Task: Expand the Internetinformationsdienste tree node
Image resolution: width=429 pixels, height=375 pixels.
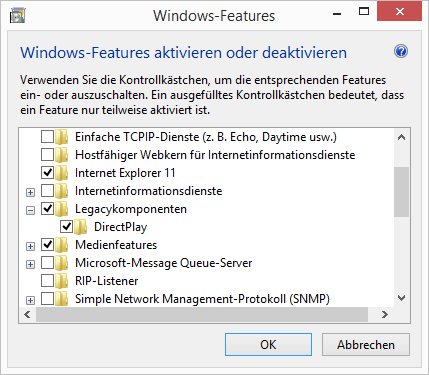Action: tap(30, 192)
